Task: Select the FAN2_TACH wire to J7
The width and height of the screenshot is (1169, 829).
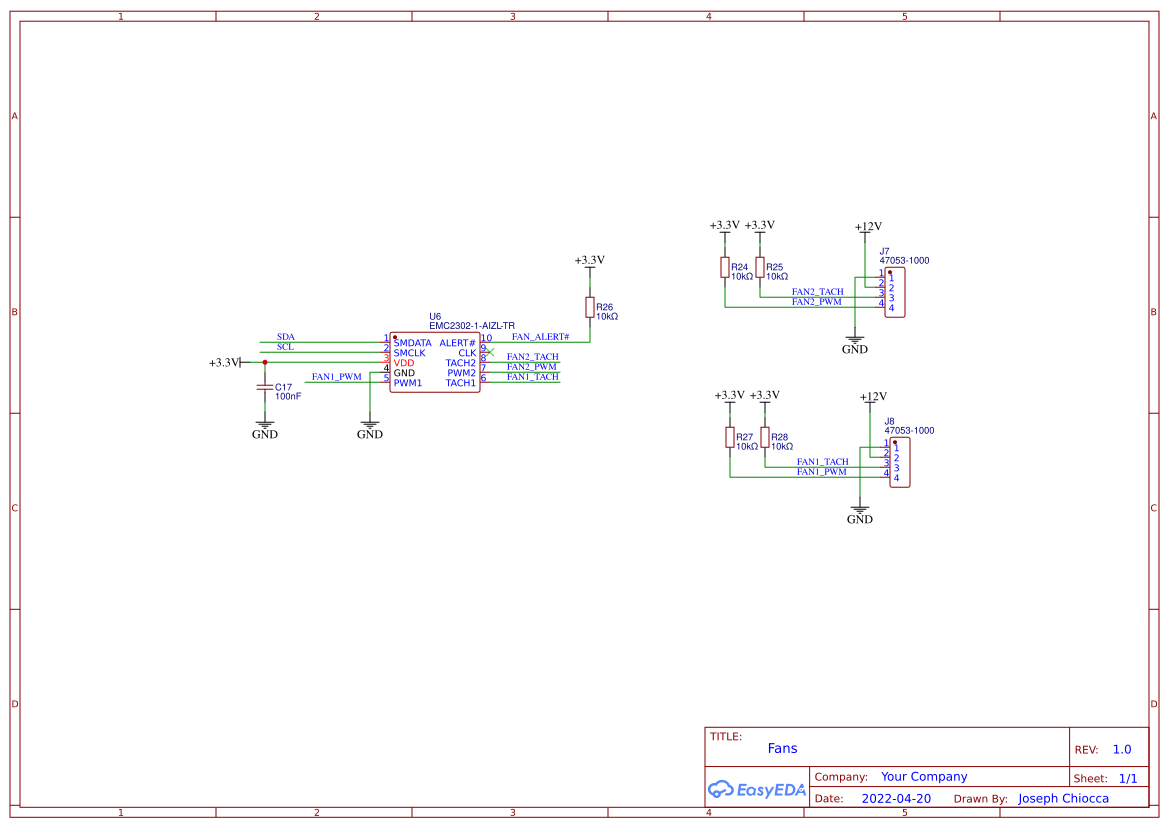Action: click(820, 291)
